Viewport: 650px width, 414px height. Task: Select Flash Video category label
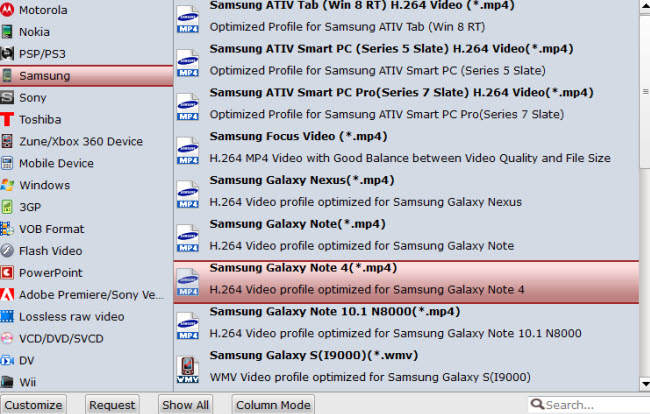[x=51, y=251]
